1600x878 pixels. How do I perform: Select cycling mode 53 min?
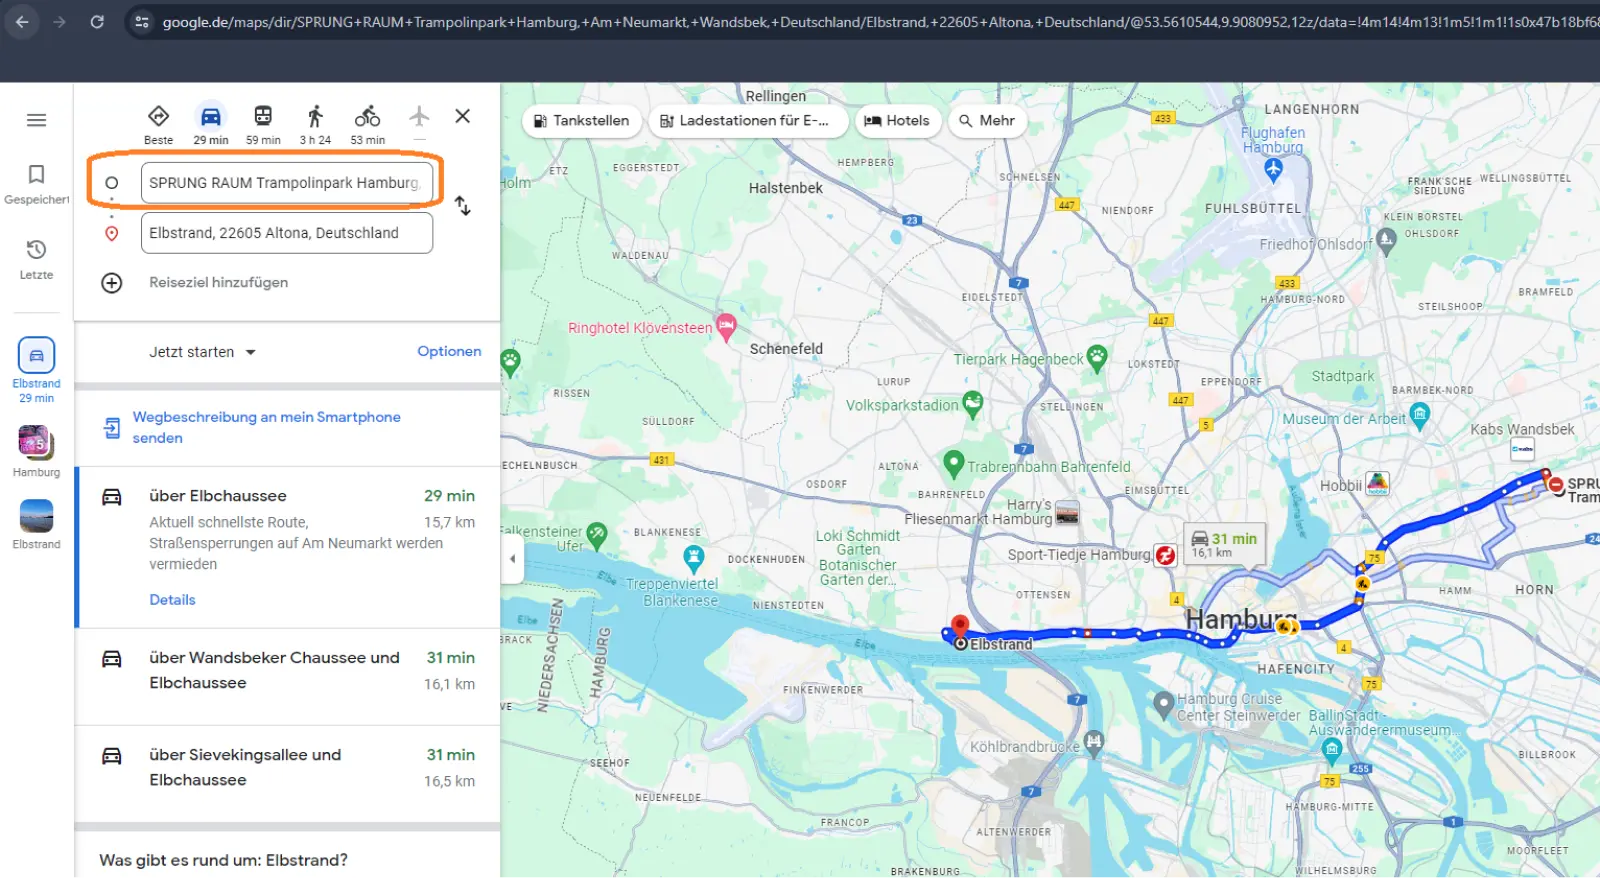[367, 125]
